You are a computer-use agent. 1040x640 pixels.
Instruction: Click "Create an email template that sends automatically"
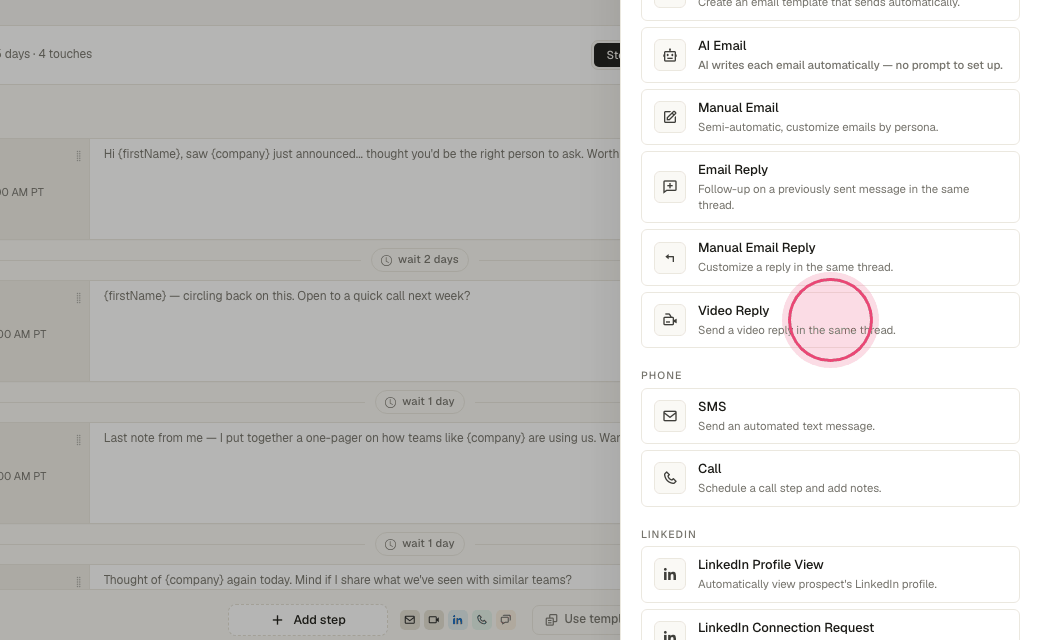[828, 3]
